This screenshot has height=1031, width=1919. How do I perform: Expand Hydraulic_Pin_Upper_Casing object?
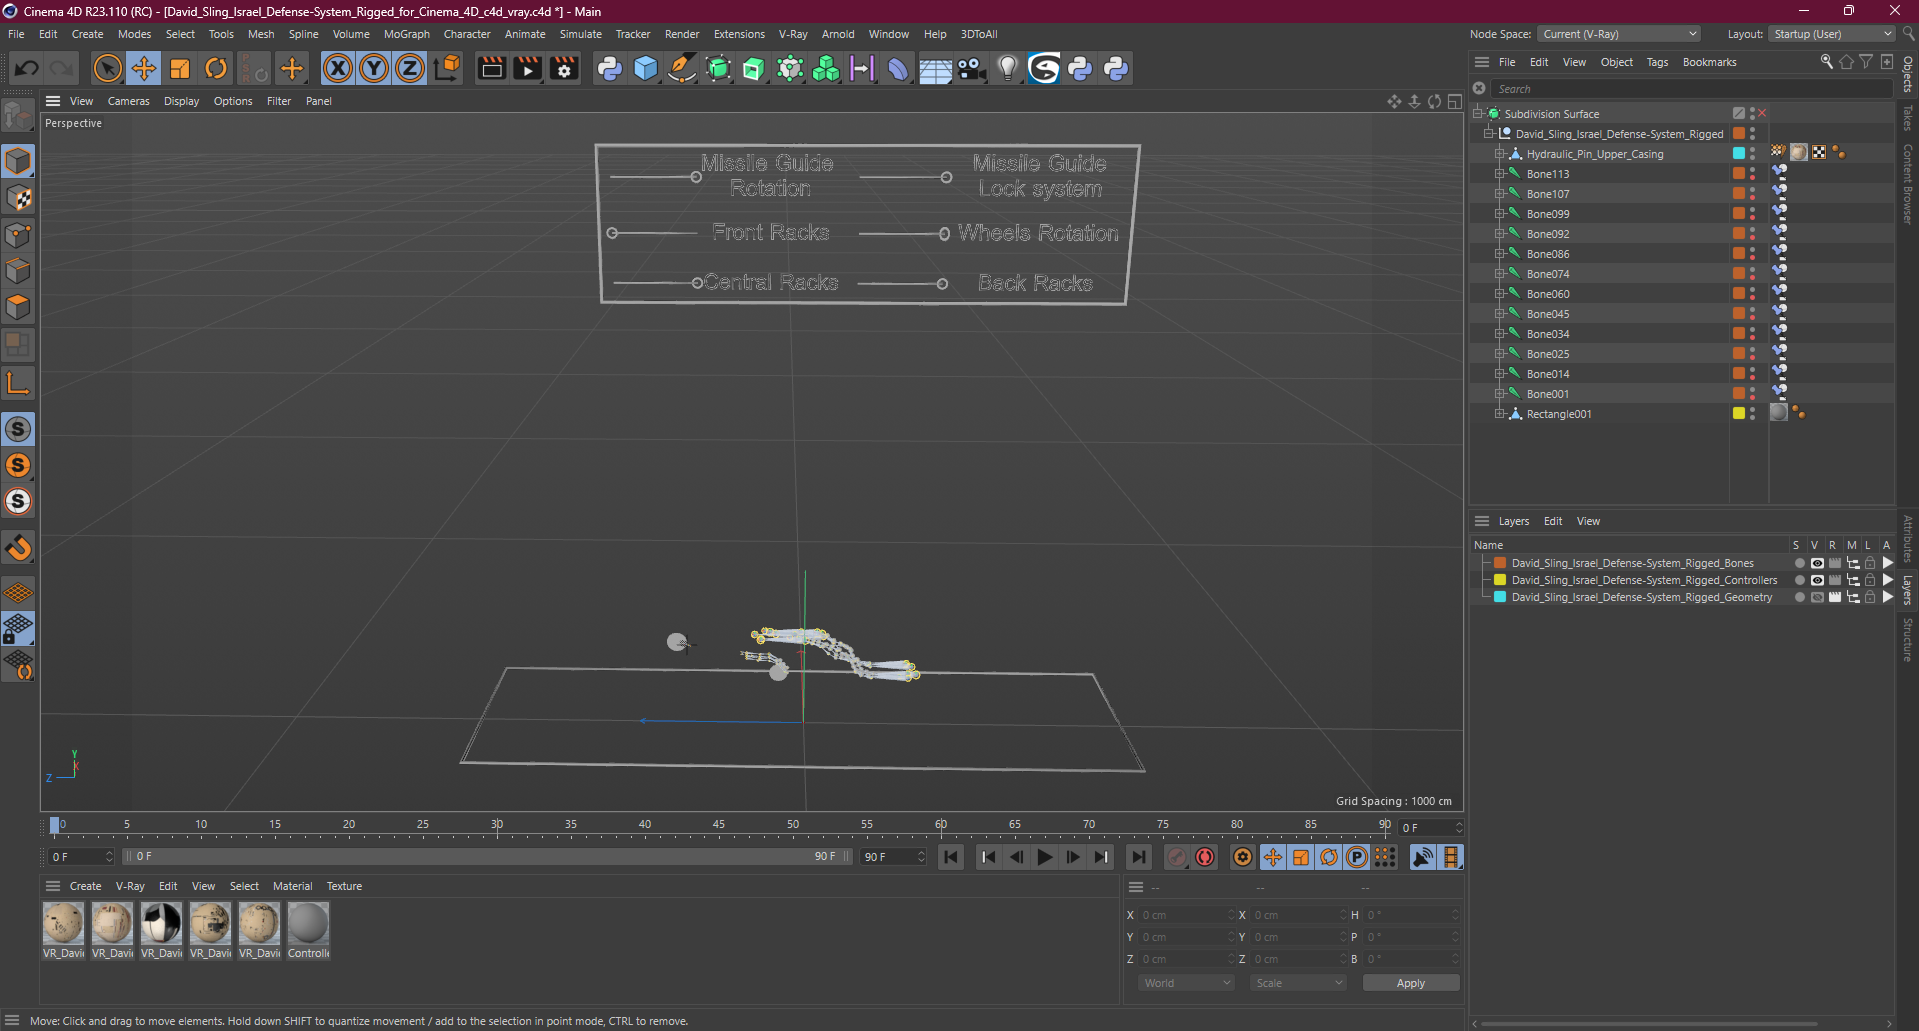(x=1499, y=154)
